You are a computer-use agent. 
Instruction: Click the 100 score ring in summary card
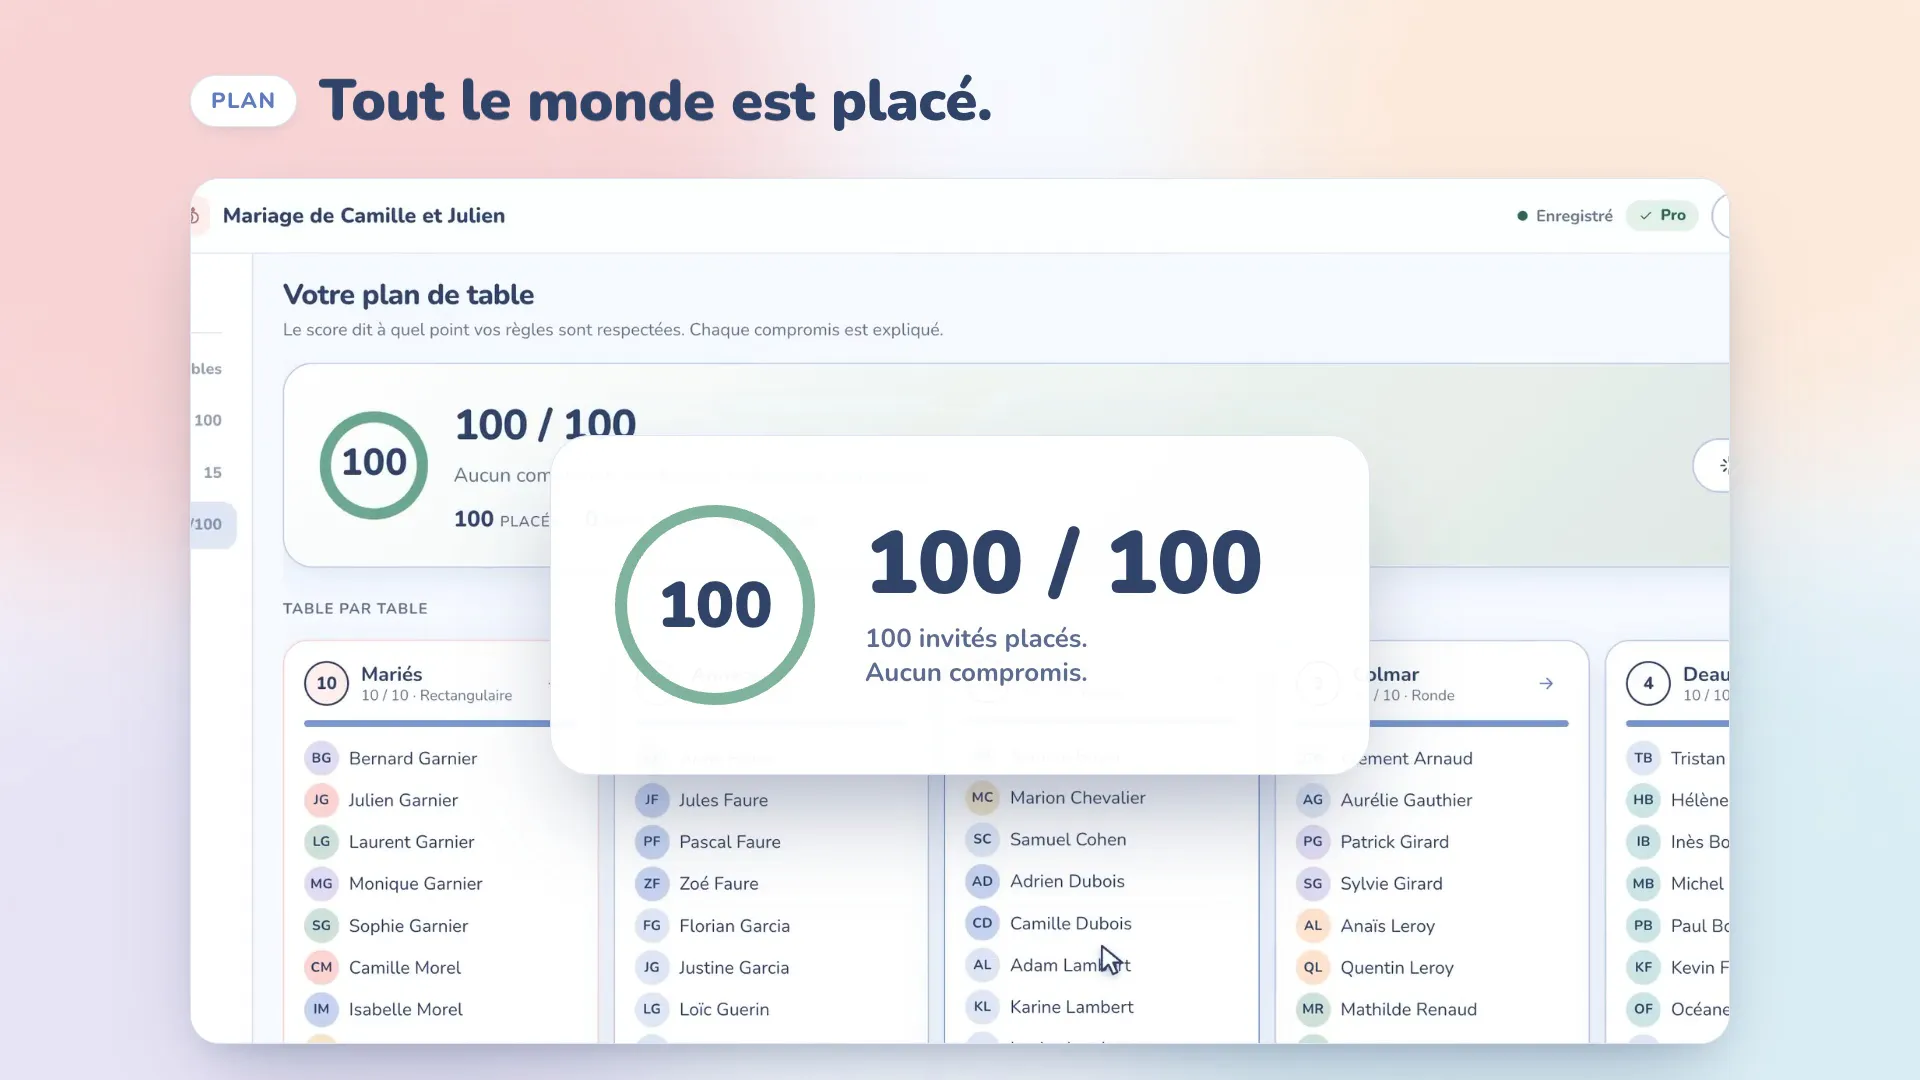374,465
